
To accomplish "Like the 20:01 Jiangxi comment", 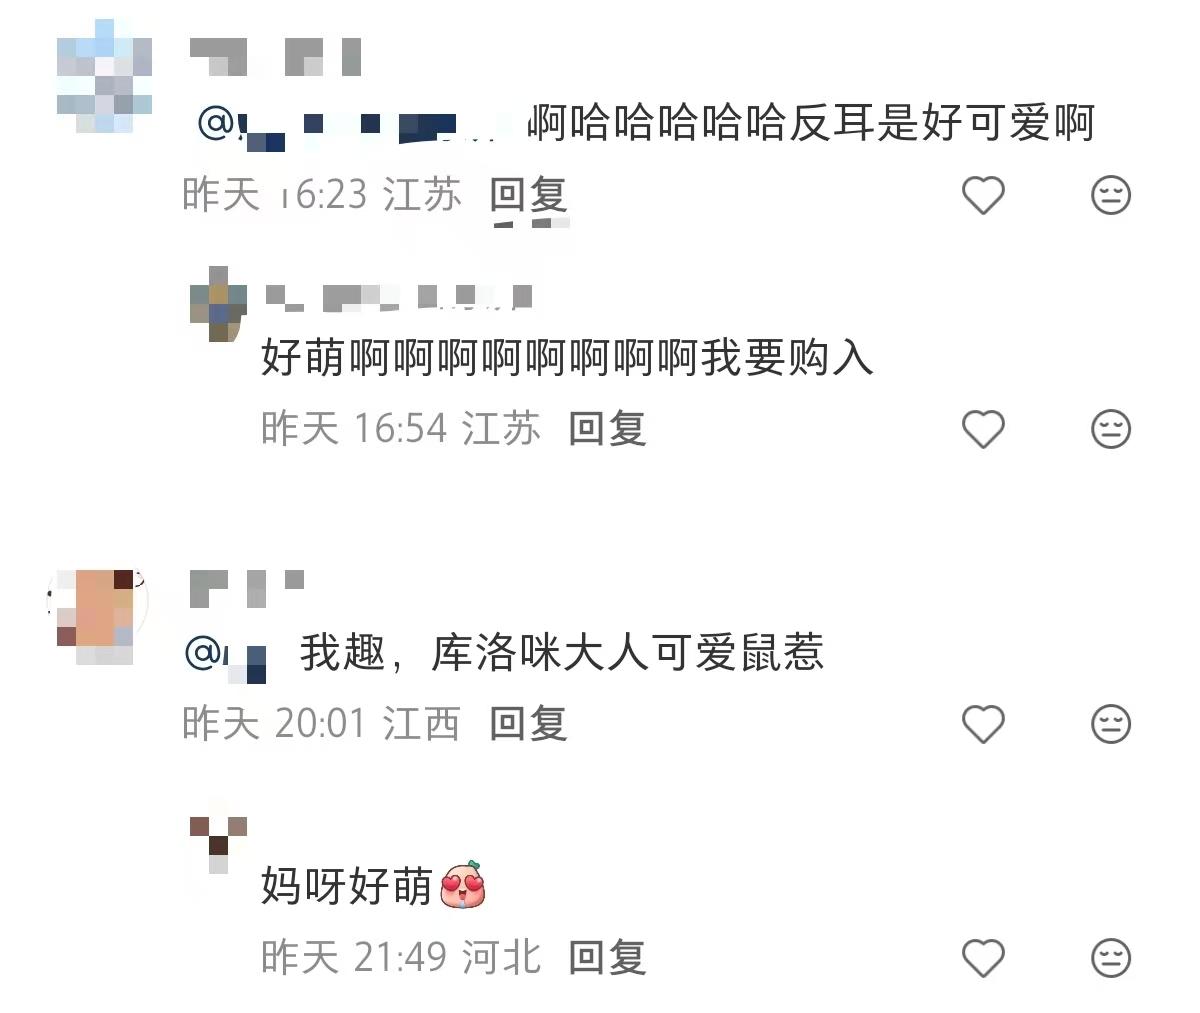I will (x=982, y=723).
